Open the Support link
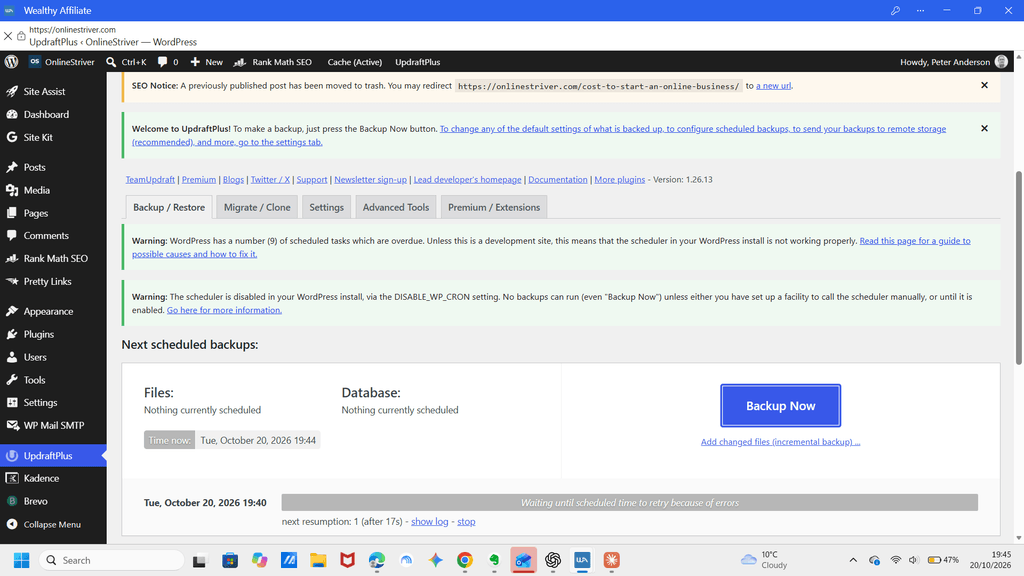Viewport: 1024px width, 576px height. click(x=312, y=179)
